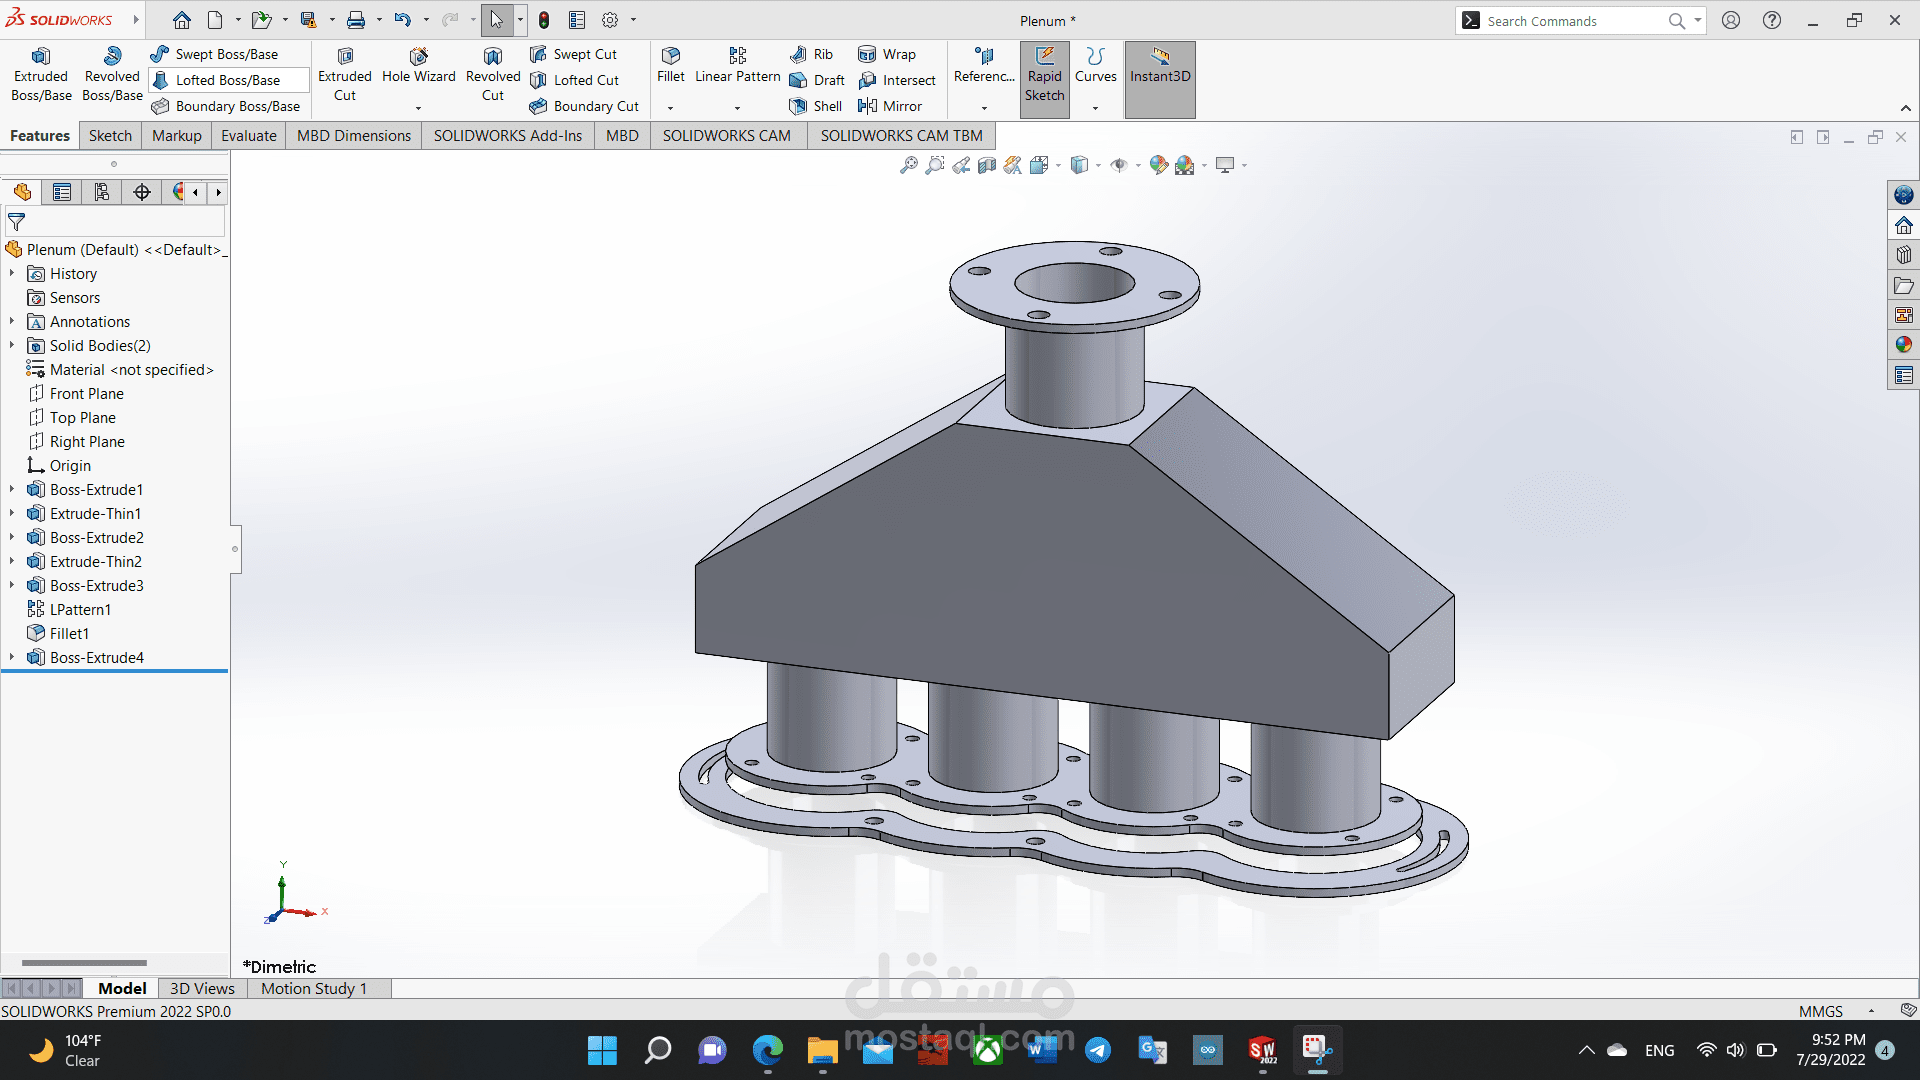Image resolution: width=1920 pixels, height=1080 pixels.
Task: Click Zoom to Fit in the heads-up toolbar
Action: (x=907, y=165)
